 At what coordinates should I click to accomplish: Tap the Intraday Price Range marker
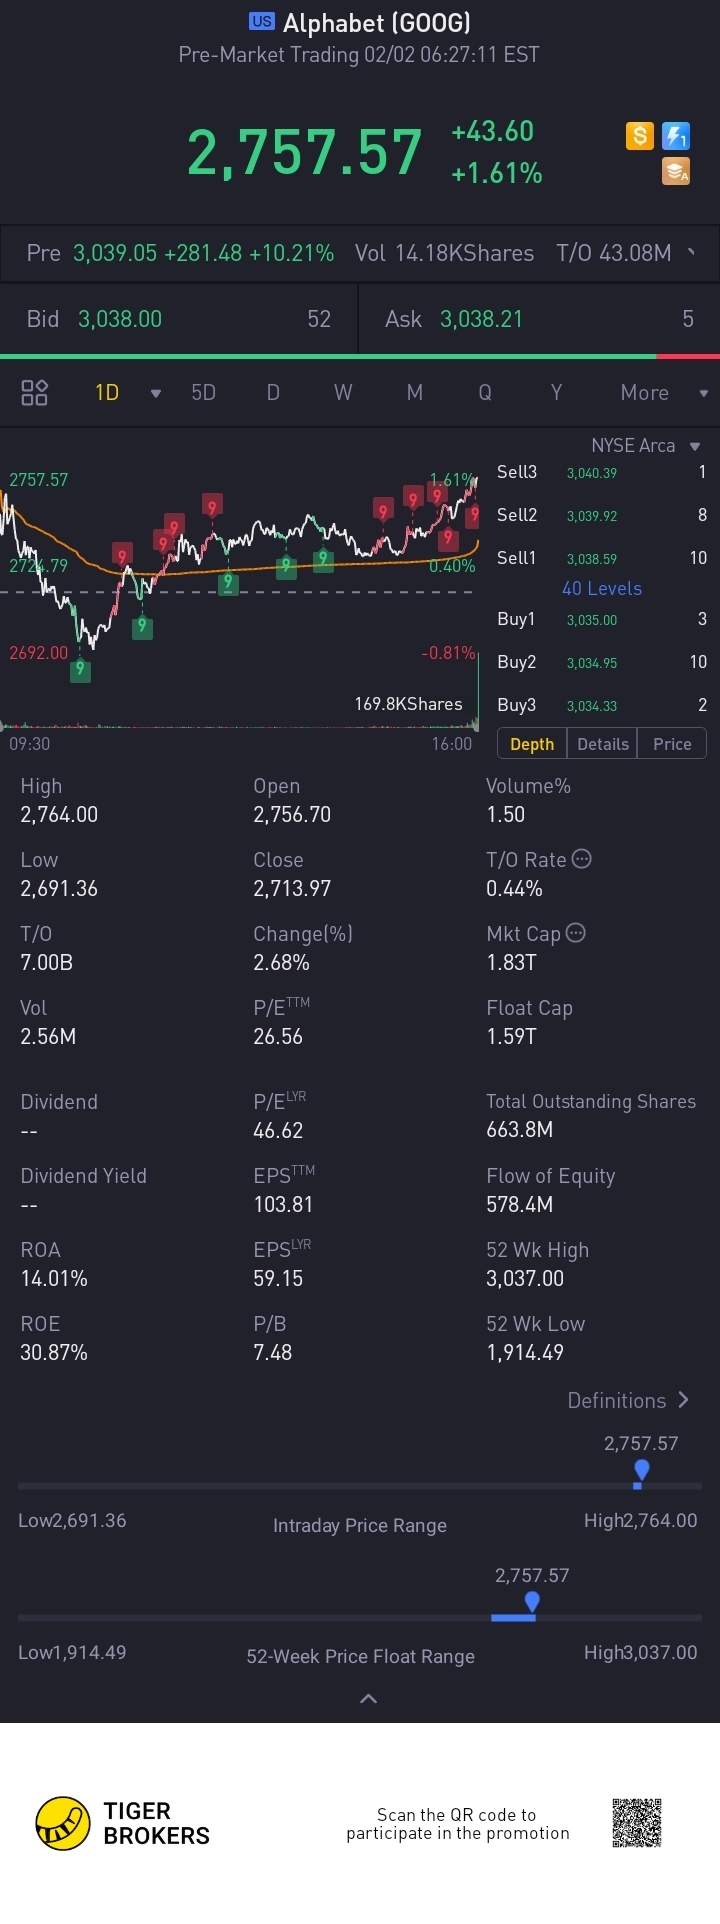tap(641, 1470)
